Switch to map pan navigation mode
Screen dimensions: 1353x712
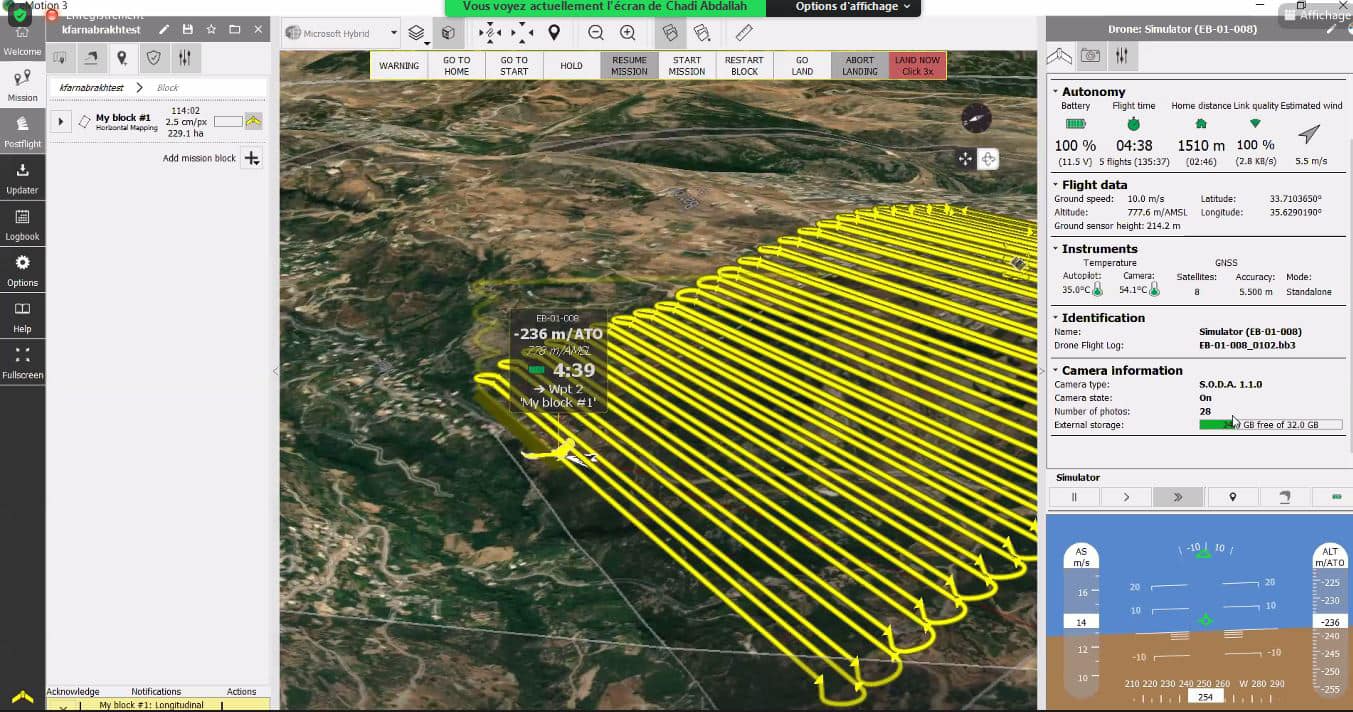point(965,159)
